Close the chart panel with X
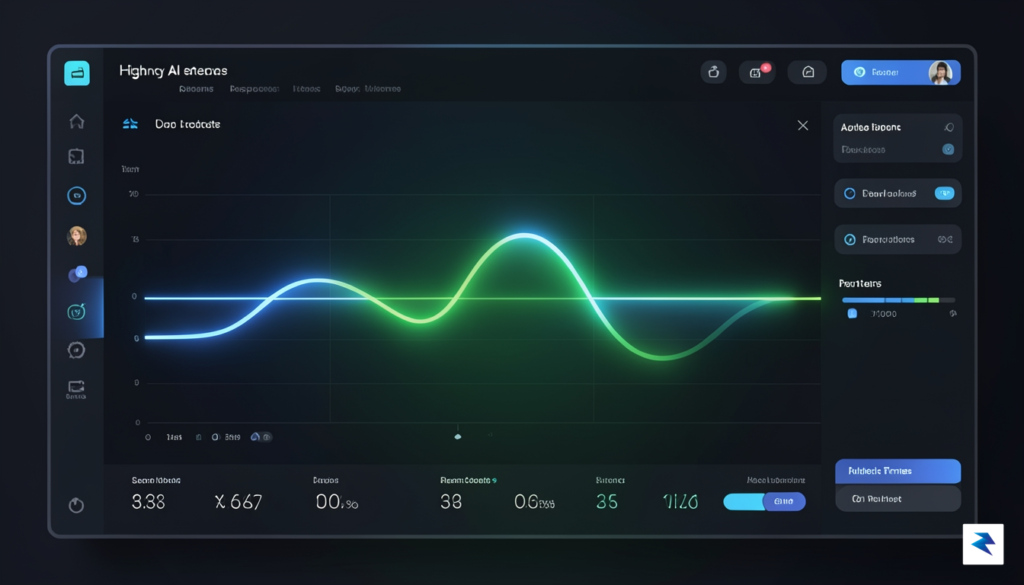The height and width of the screenshot is (585, 1024). [x=803, y=125]
